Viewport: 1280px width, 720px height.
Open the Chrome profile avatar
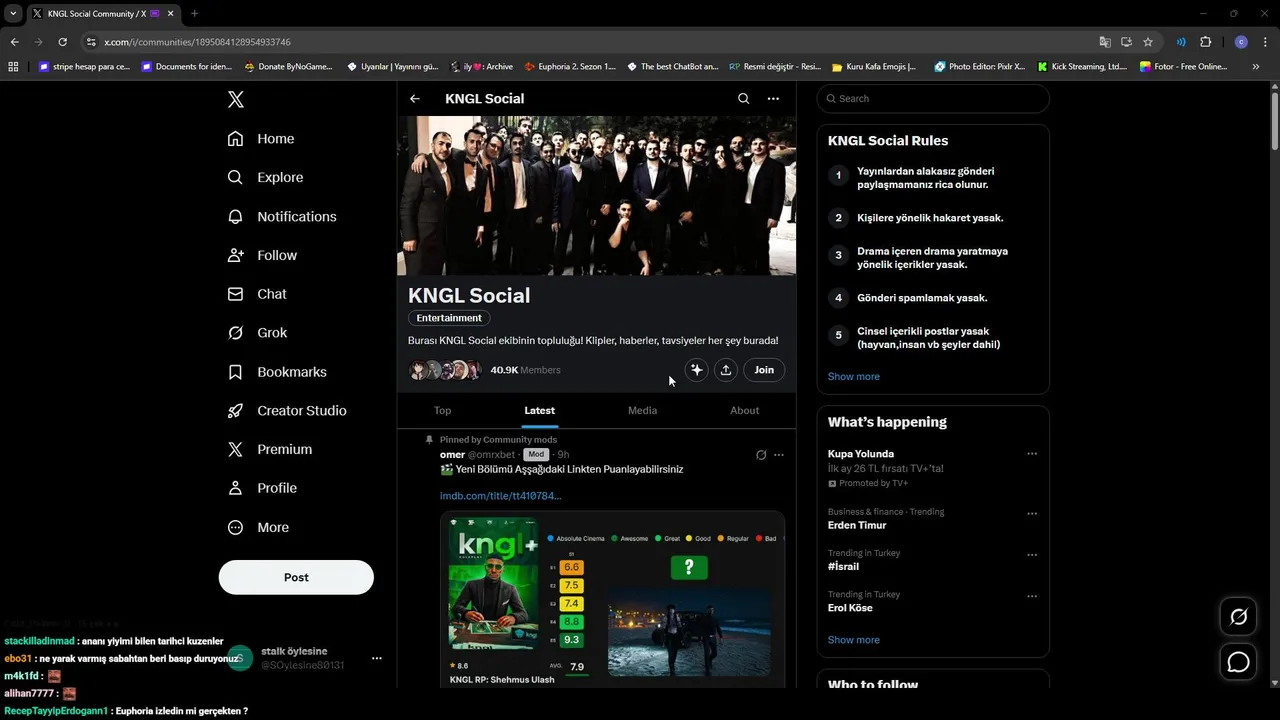(1241, 42)
